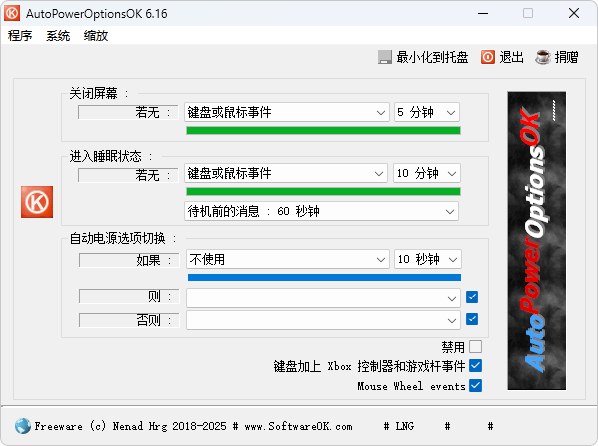This screenshot has height=446, width=598.
Task: Click the blue power-switch progress bar
Action: 325,277
